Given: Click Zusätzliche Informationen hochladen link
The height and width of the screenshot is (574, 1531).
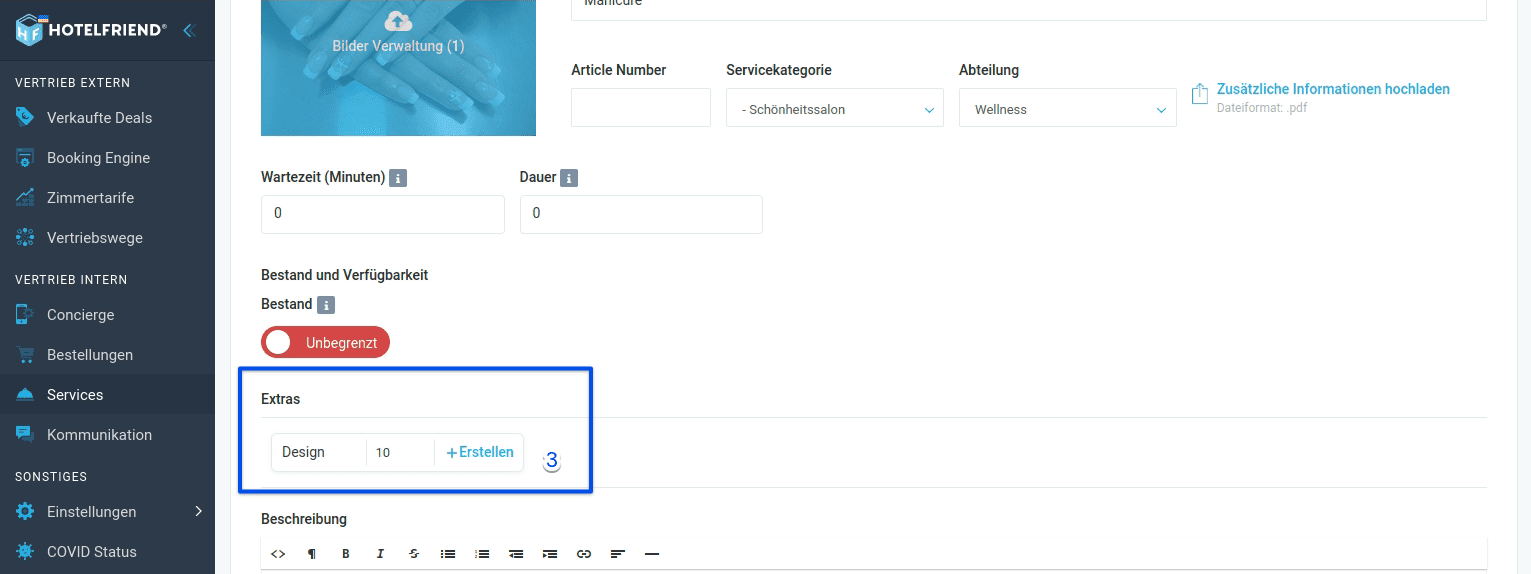Looking at the screenshot, I should [1333, 89].
